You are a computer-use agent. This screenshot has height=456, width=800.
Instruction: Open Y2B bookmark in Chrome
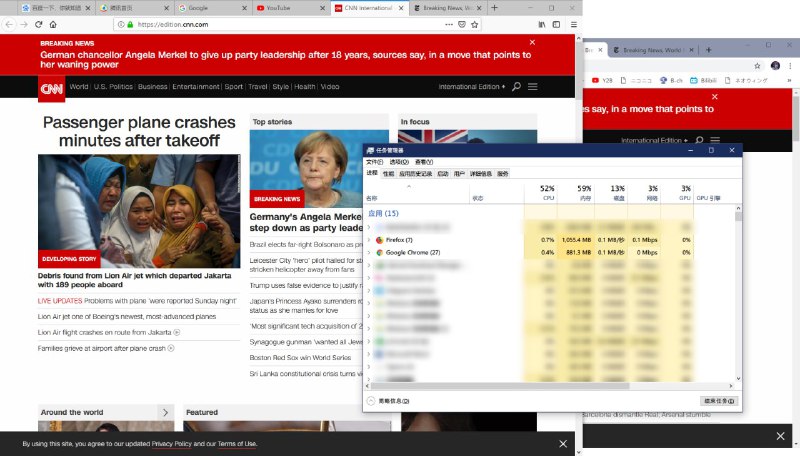(x=602, y=81)
